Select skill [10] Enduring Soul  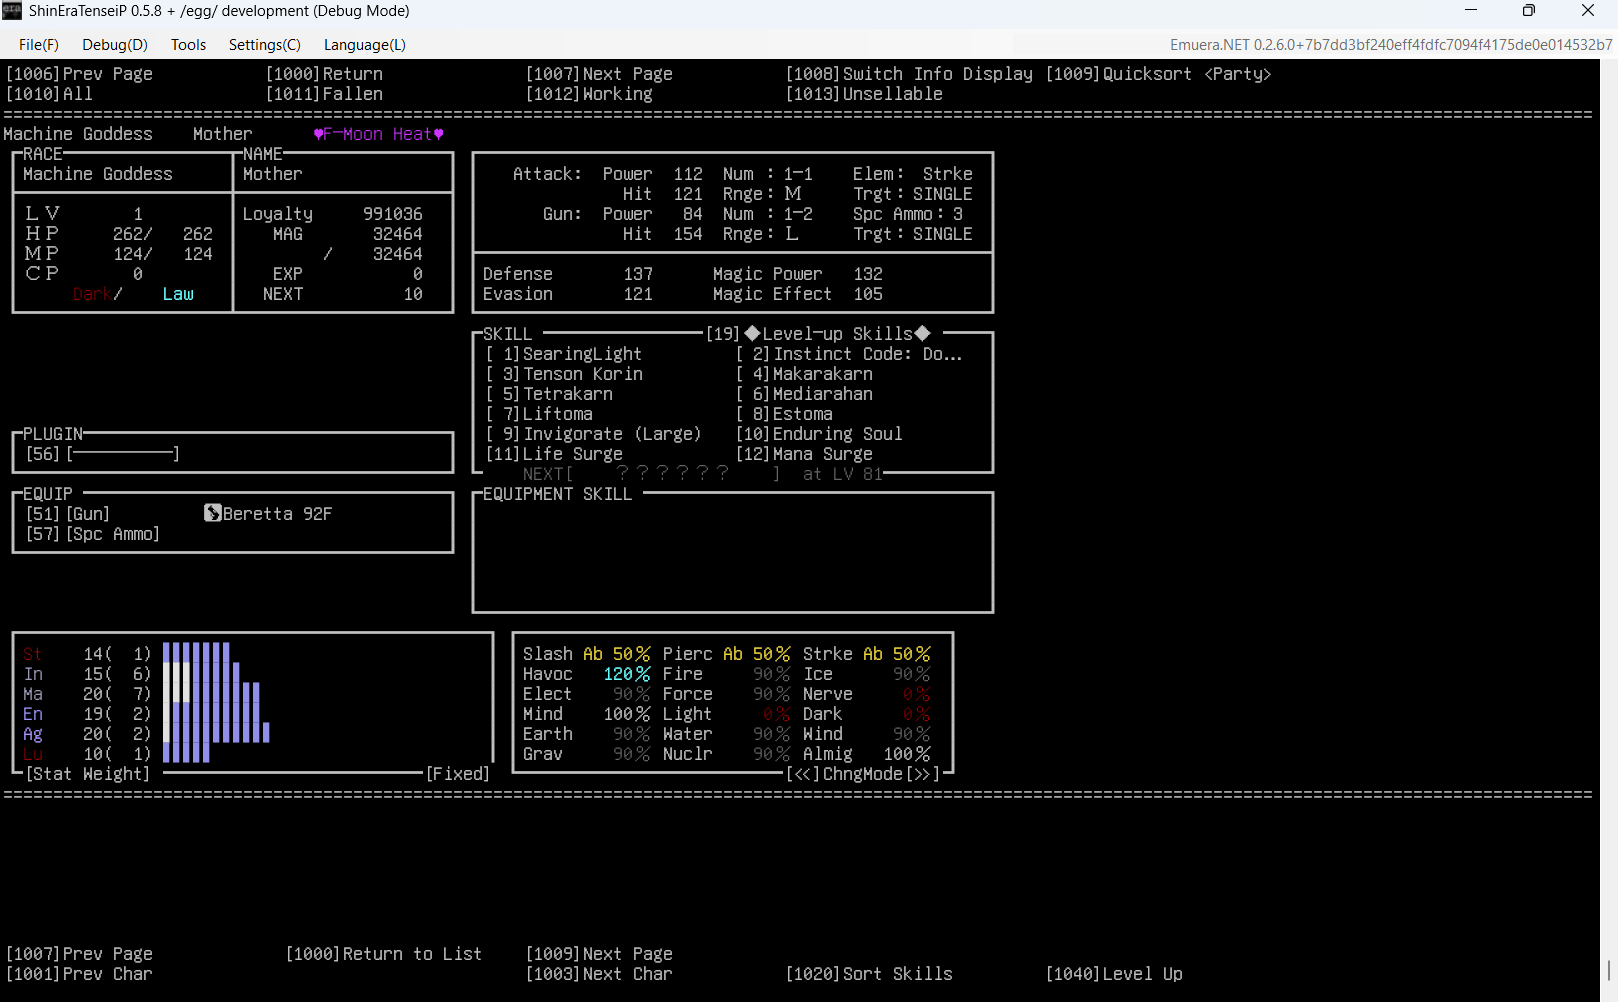click(819, 434)
